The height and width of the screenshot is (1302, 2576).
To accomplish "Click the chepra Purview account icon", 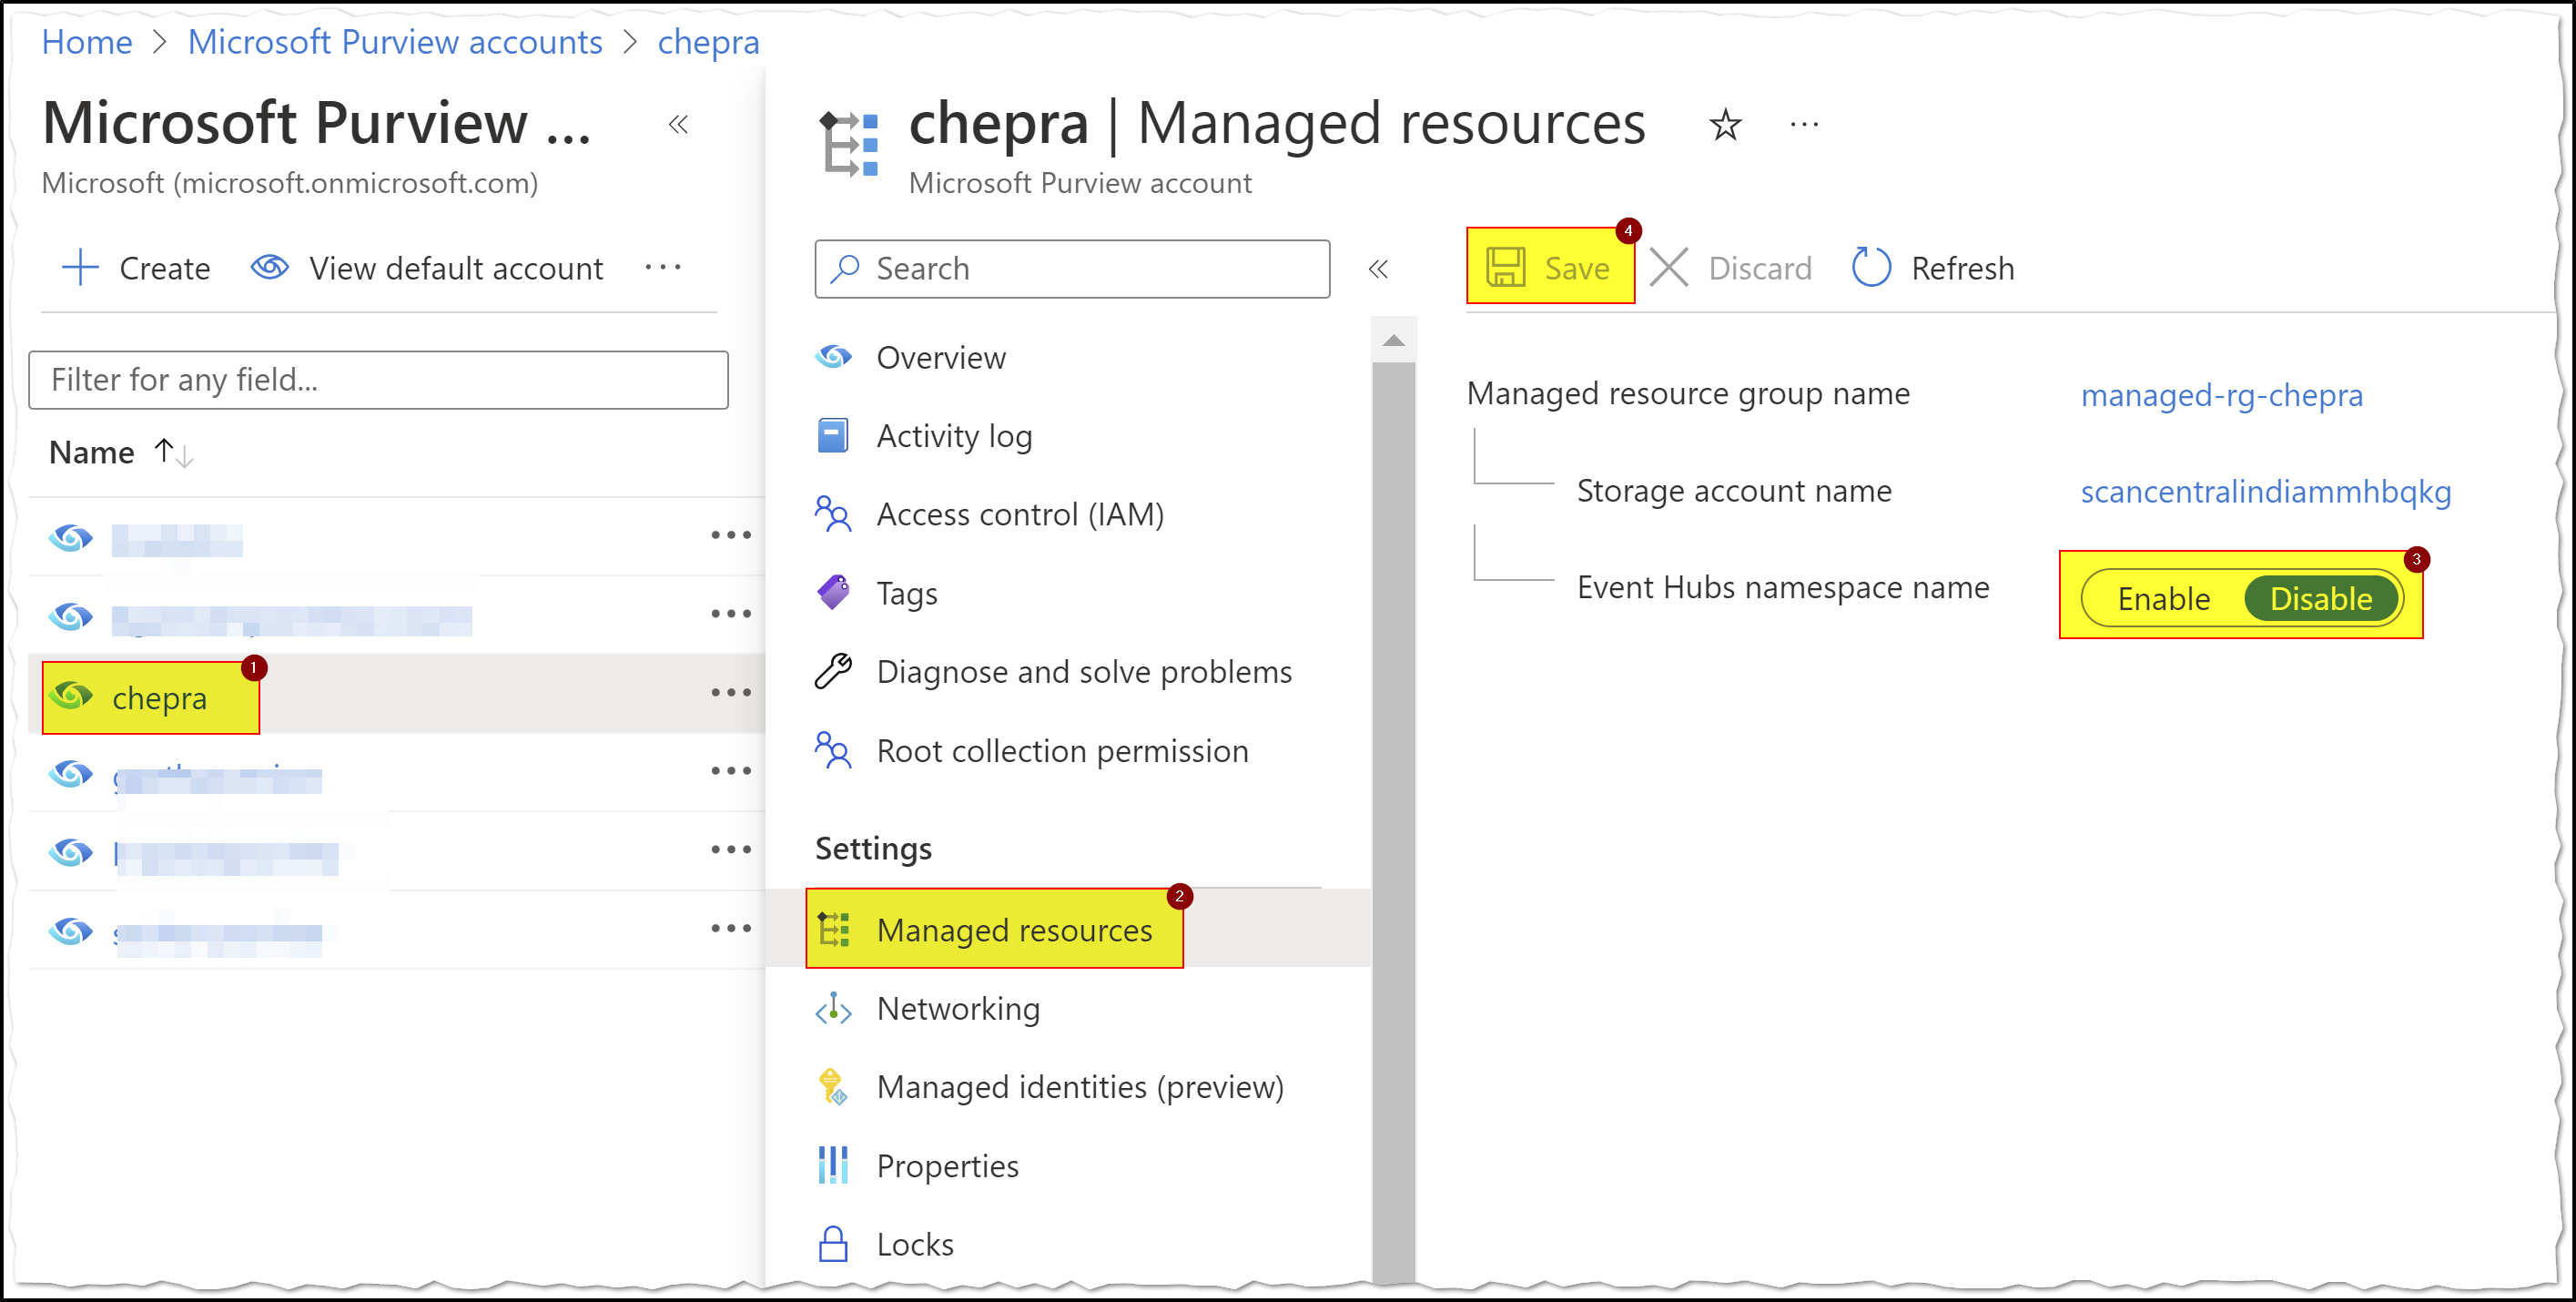I will pyautogui.click(x=71, y=696).
